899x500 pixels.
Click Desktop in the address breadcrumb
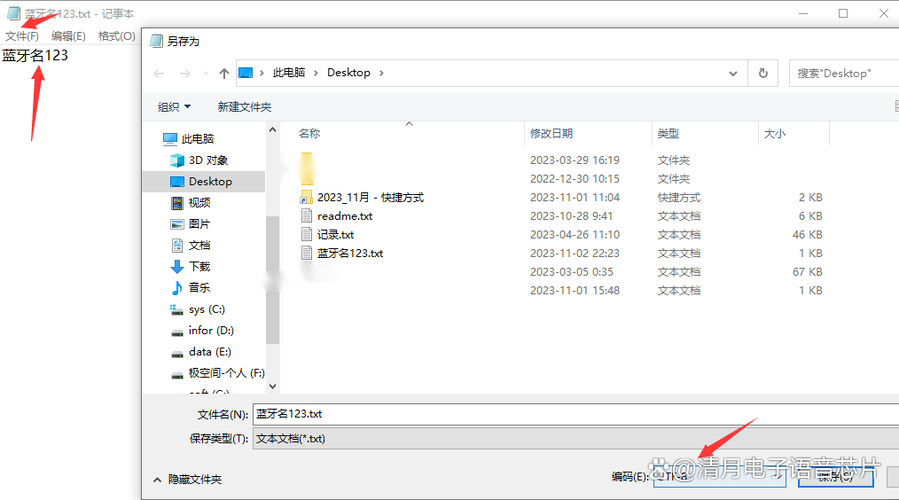pyautogui.click(x=349, y=73)
